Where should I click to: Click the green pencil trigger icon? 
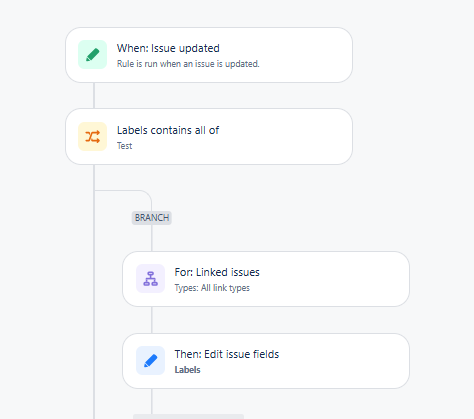(x=92, y=55)
